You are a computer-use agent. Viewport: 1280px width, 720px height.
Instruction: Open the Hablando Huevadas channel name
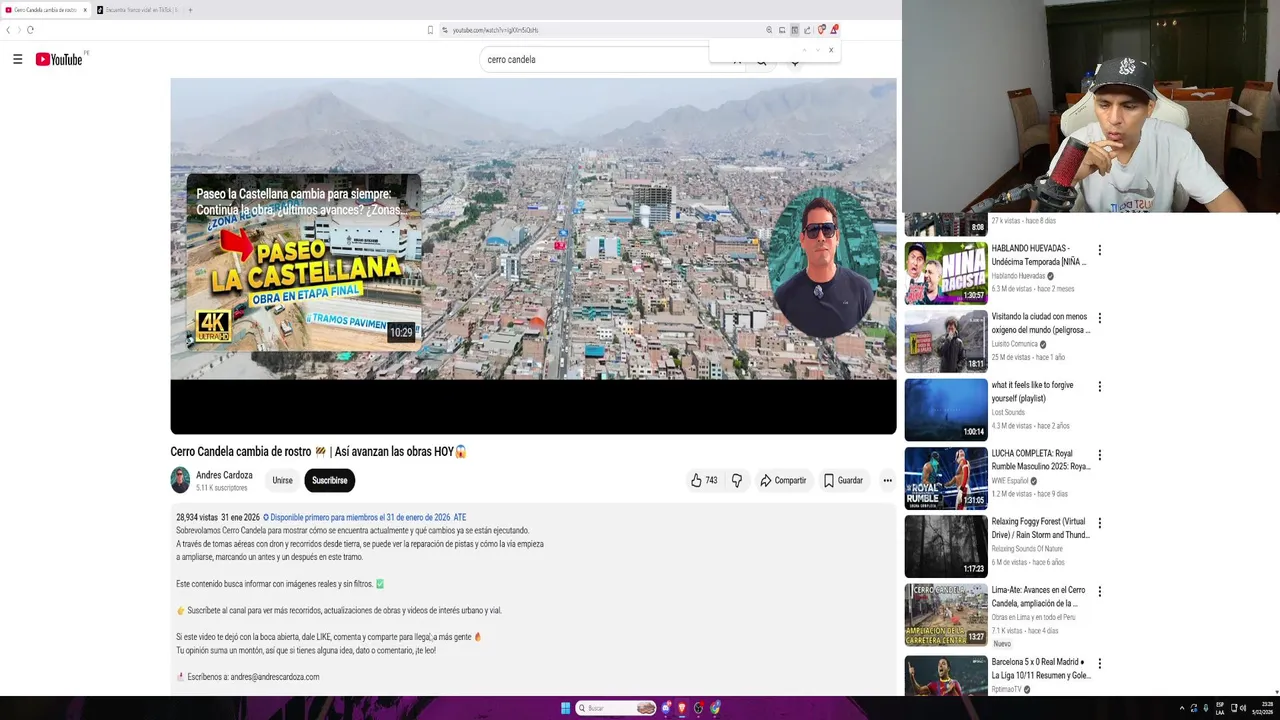pos(1018,276)
